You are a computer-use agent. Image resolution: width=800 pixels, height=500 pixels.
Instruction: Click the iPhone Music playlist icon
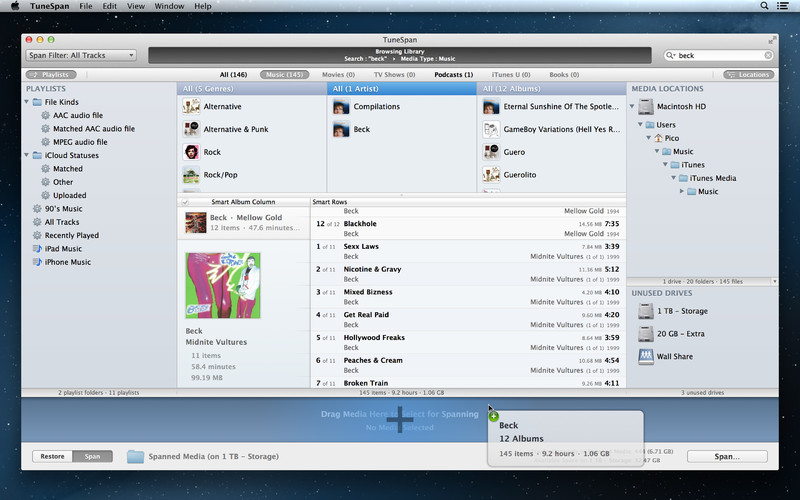point(37,262)
